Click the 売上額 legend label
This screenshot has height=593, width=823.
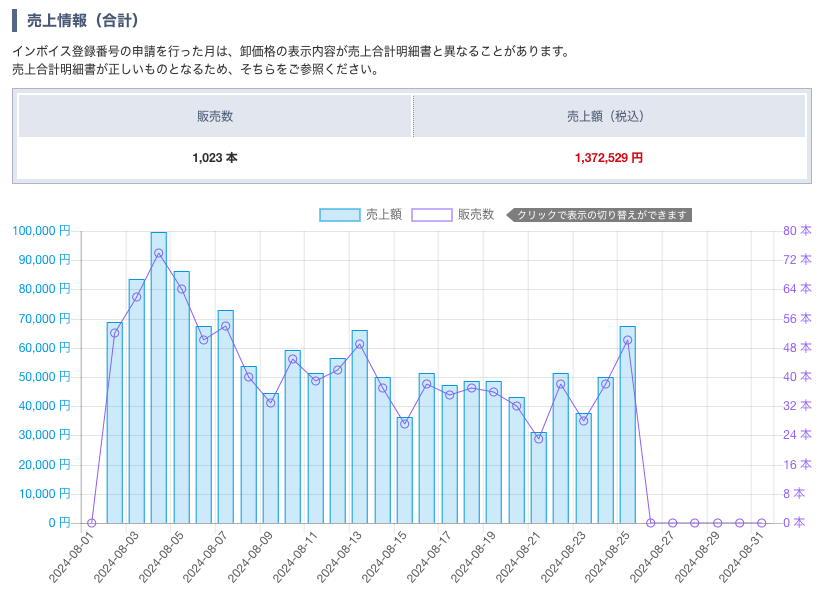tap(384, 215)
